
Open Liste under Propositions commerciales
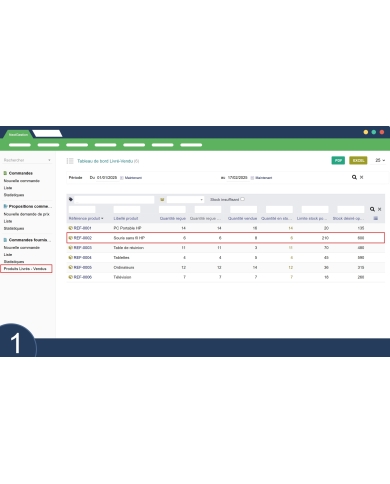(x=8, y=221)
